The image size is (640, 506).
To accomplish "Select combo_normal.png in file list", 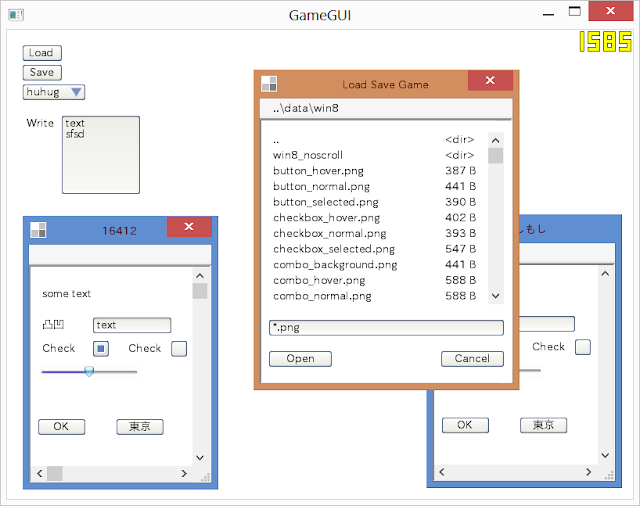I will (374, 296).
